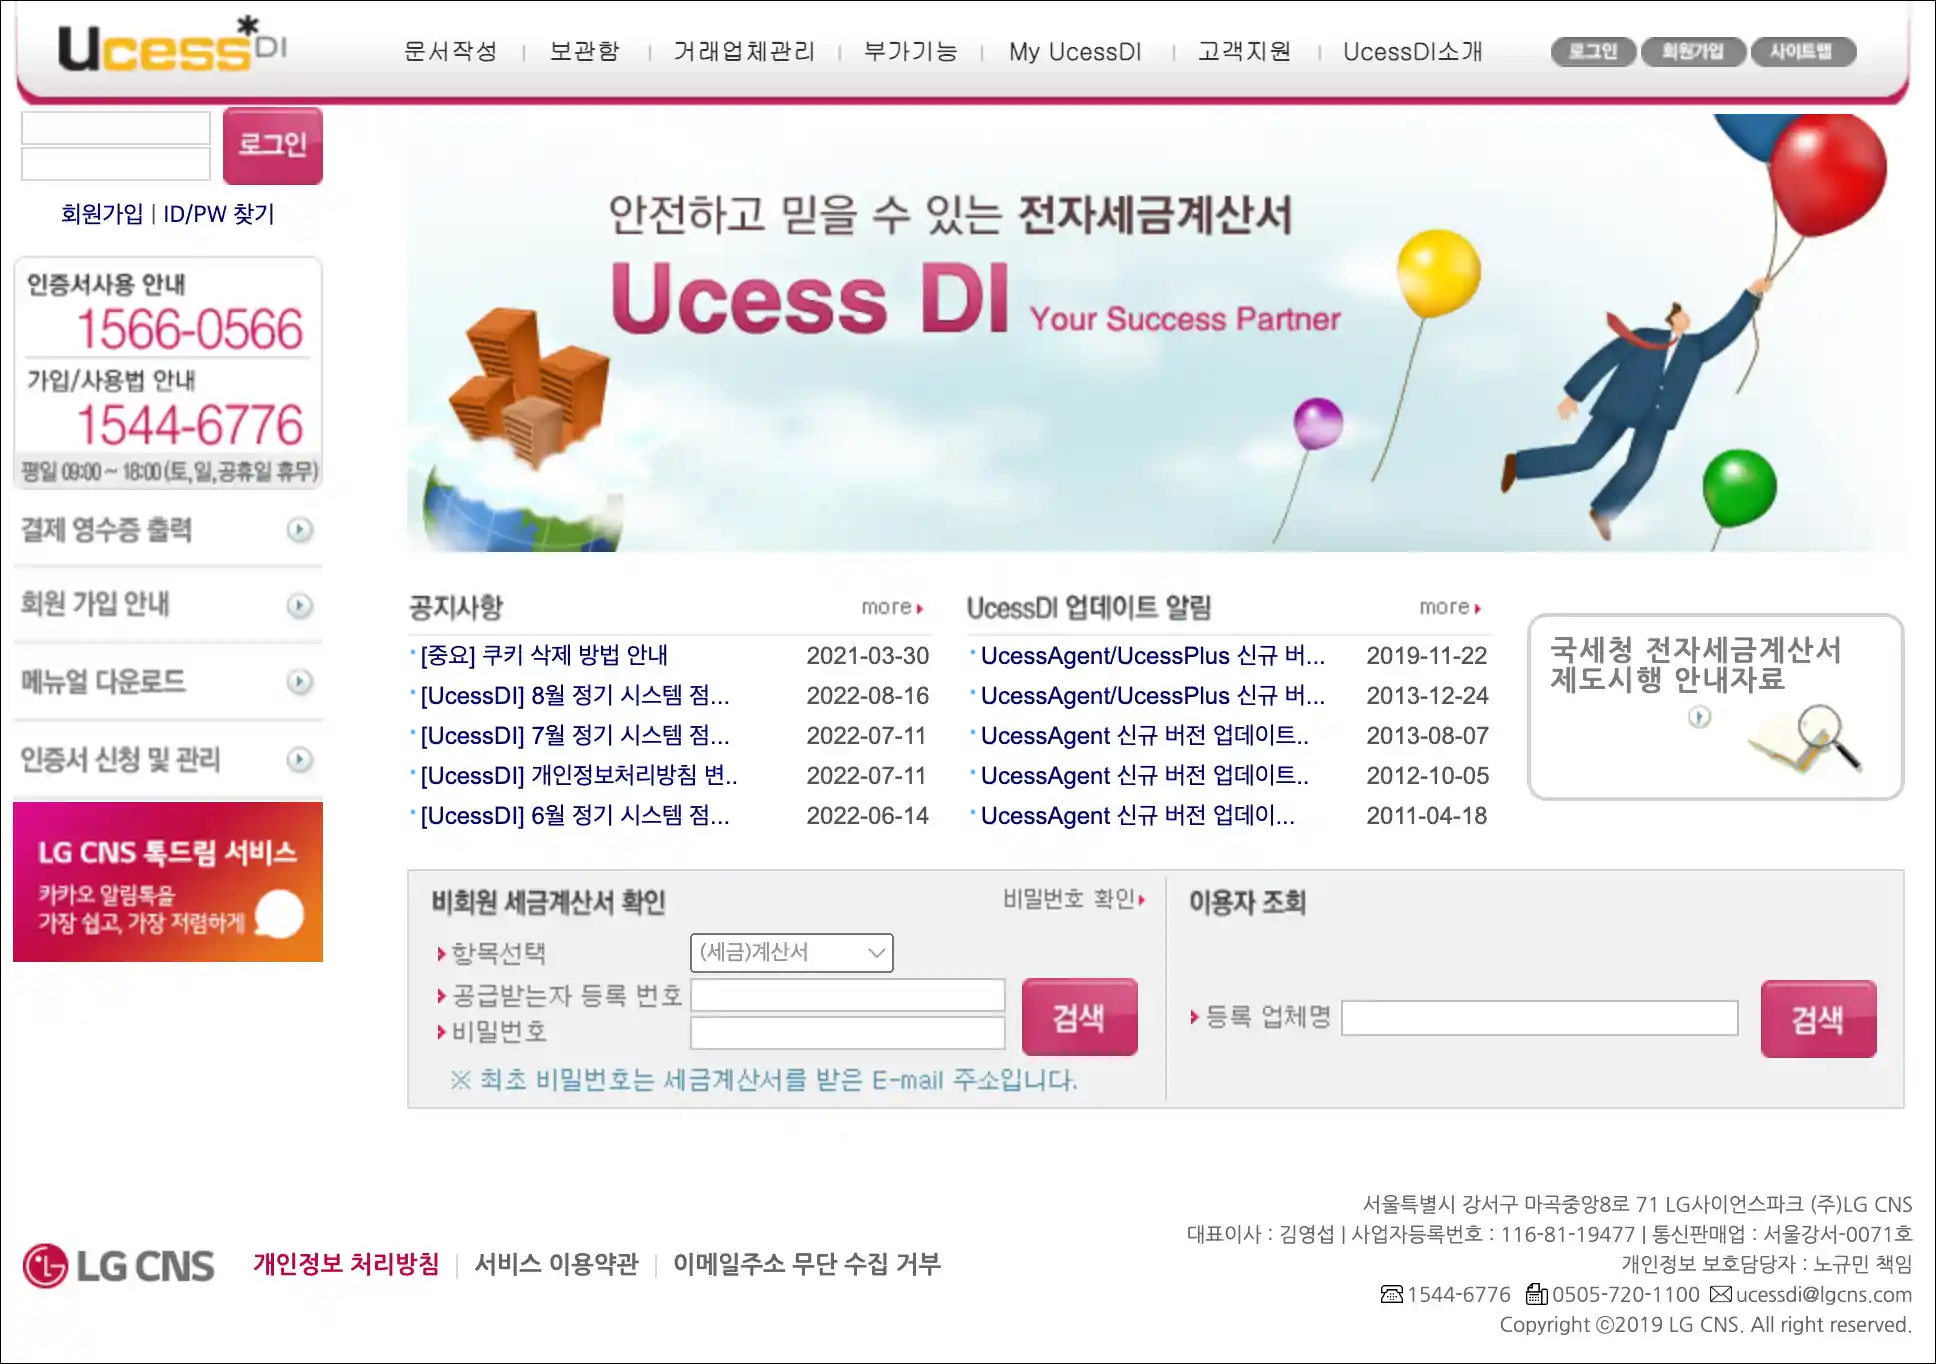Click the arrow icon beside 인증서 신청 및 관리
The width and height of the screenshot is (1936, 1364).
[299, 760]
